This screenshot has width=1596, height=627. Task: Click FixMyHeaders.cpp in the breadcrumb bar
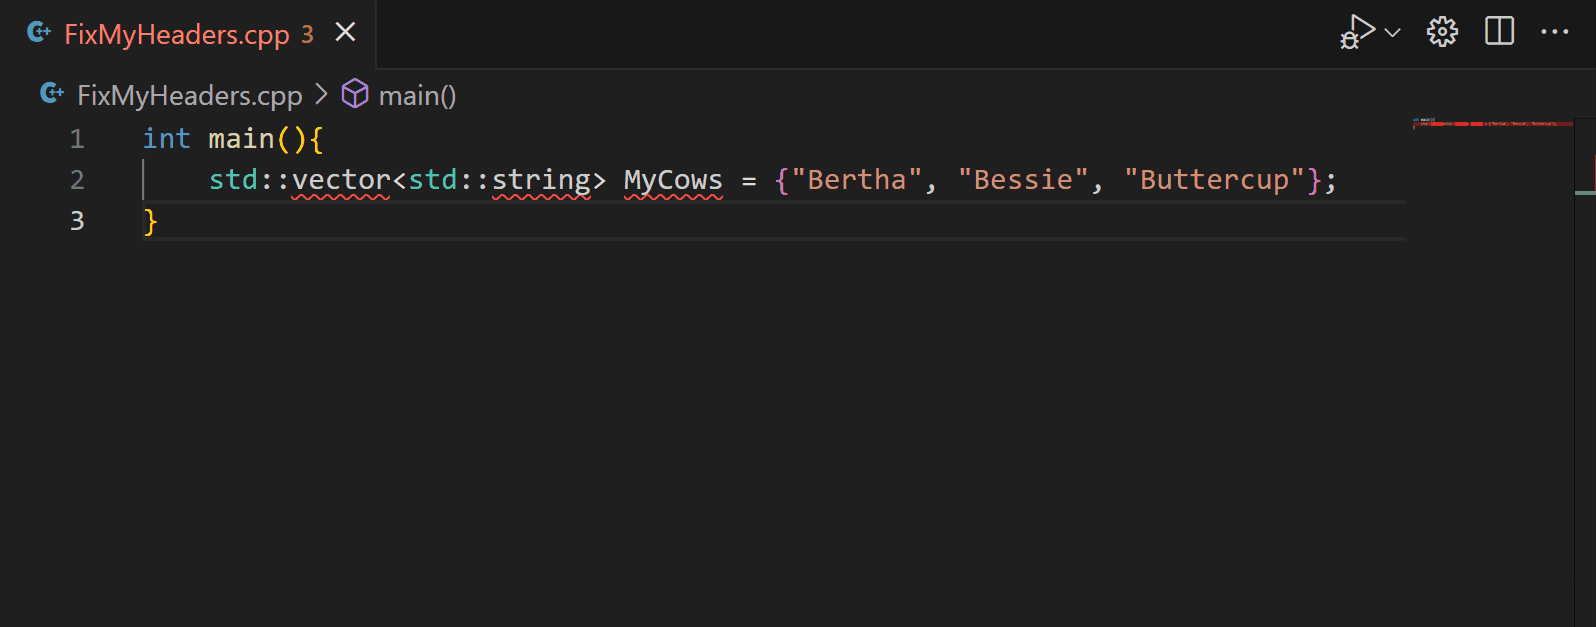coord(190,95)
